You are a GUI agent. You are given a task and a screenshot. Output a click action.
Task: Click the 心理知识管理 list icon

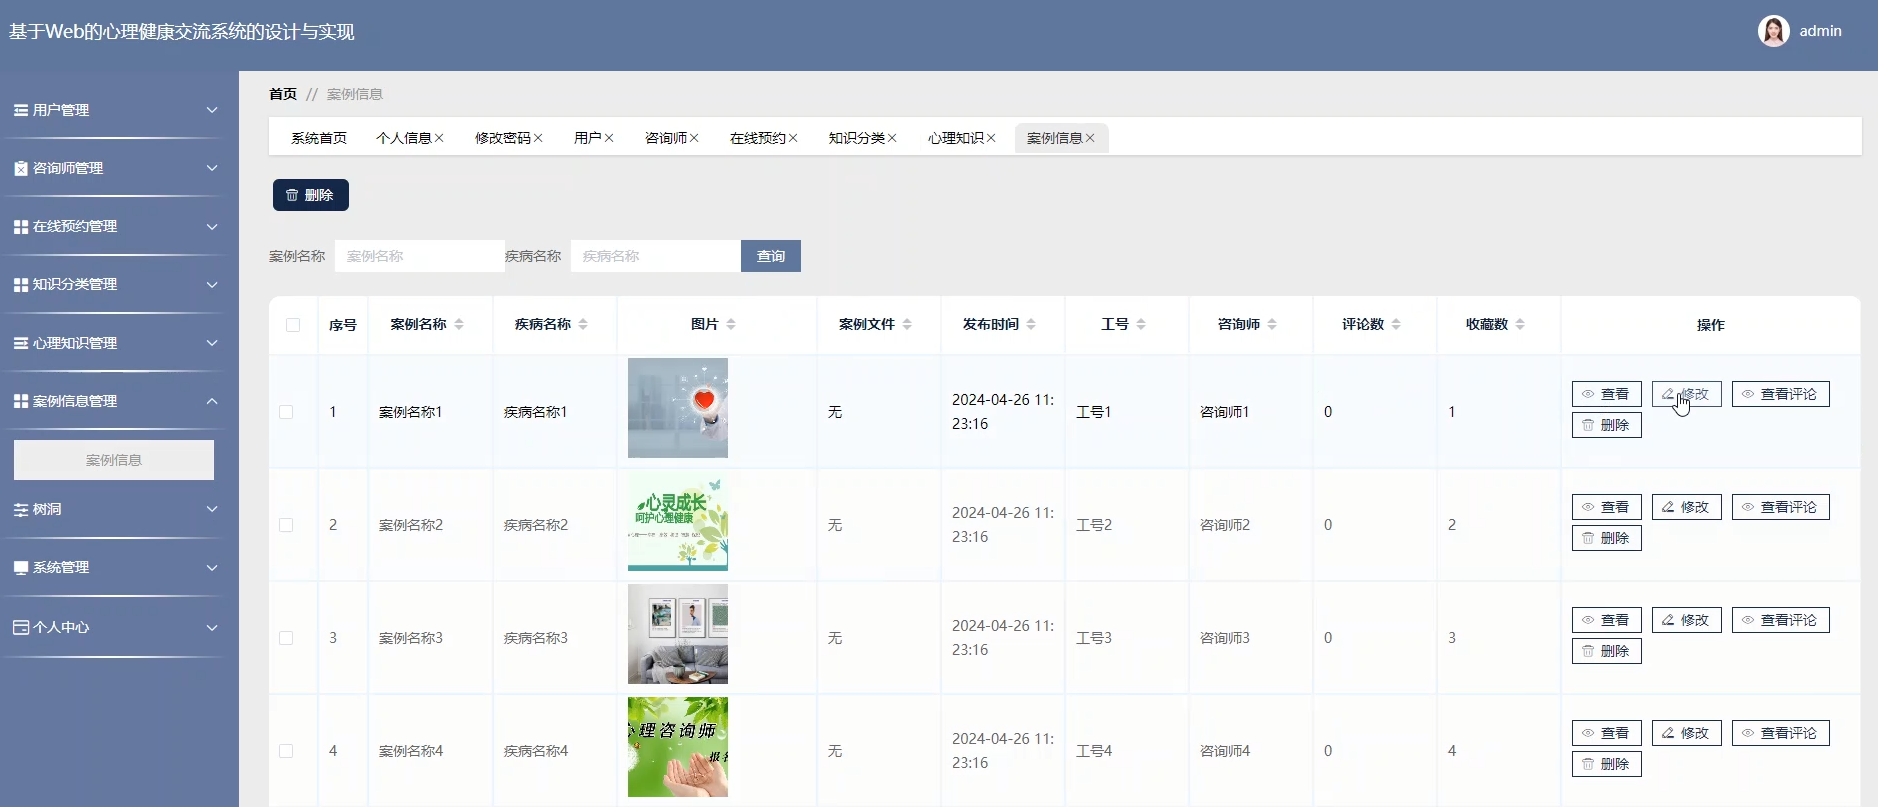pyautogui.click(x=20, y=343)
